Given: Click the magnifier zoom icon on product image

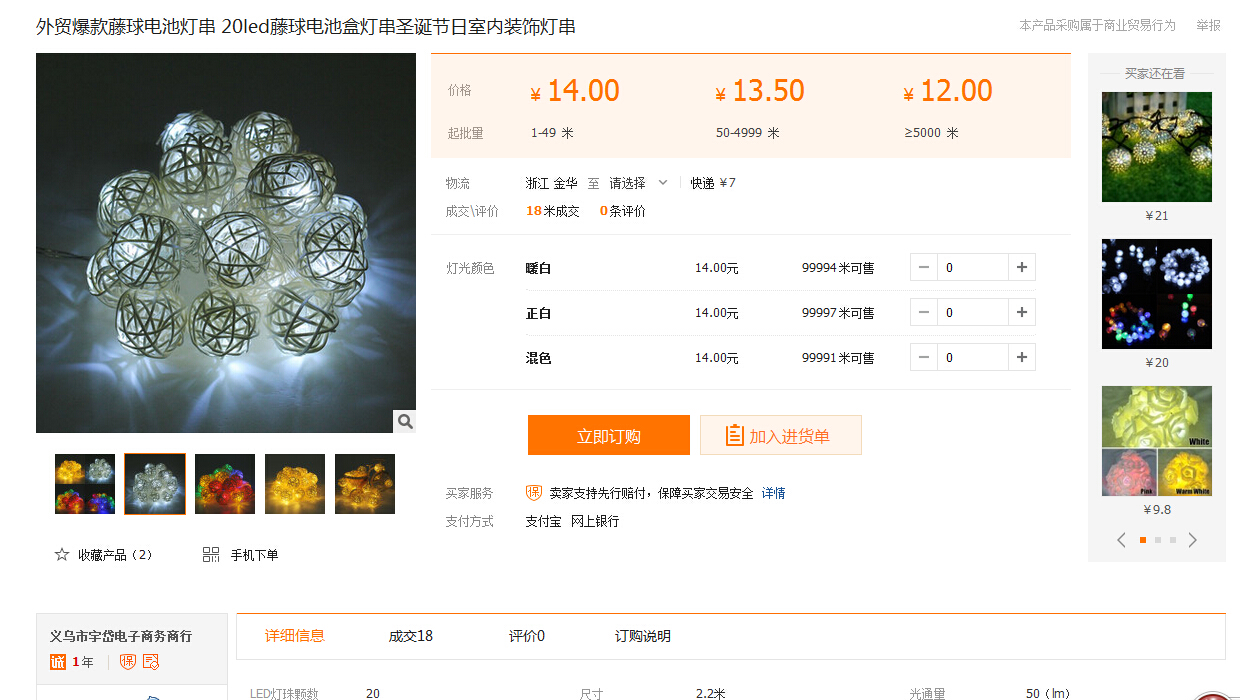Looking at the screenshot, I should 405,422.
